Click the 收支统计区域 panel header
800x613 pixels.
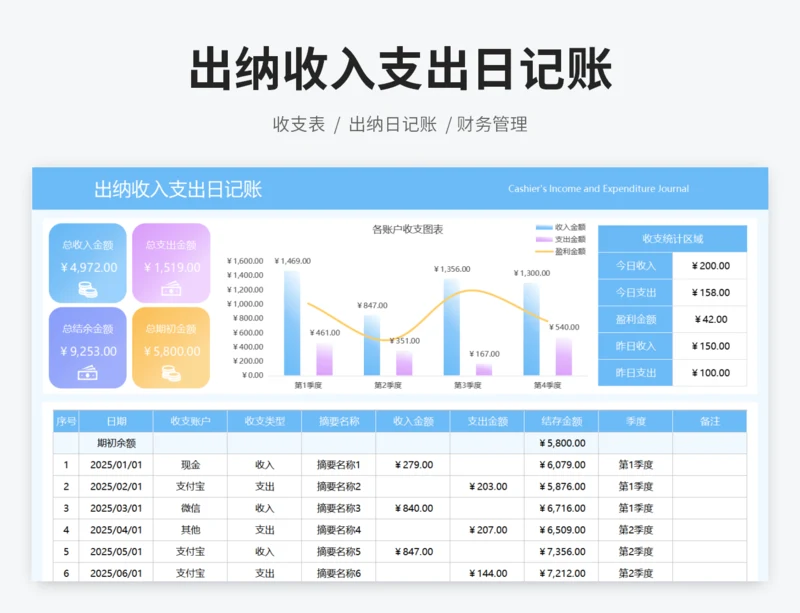(672, 238)
